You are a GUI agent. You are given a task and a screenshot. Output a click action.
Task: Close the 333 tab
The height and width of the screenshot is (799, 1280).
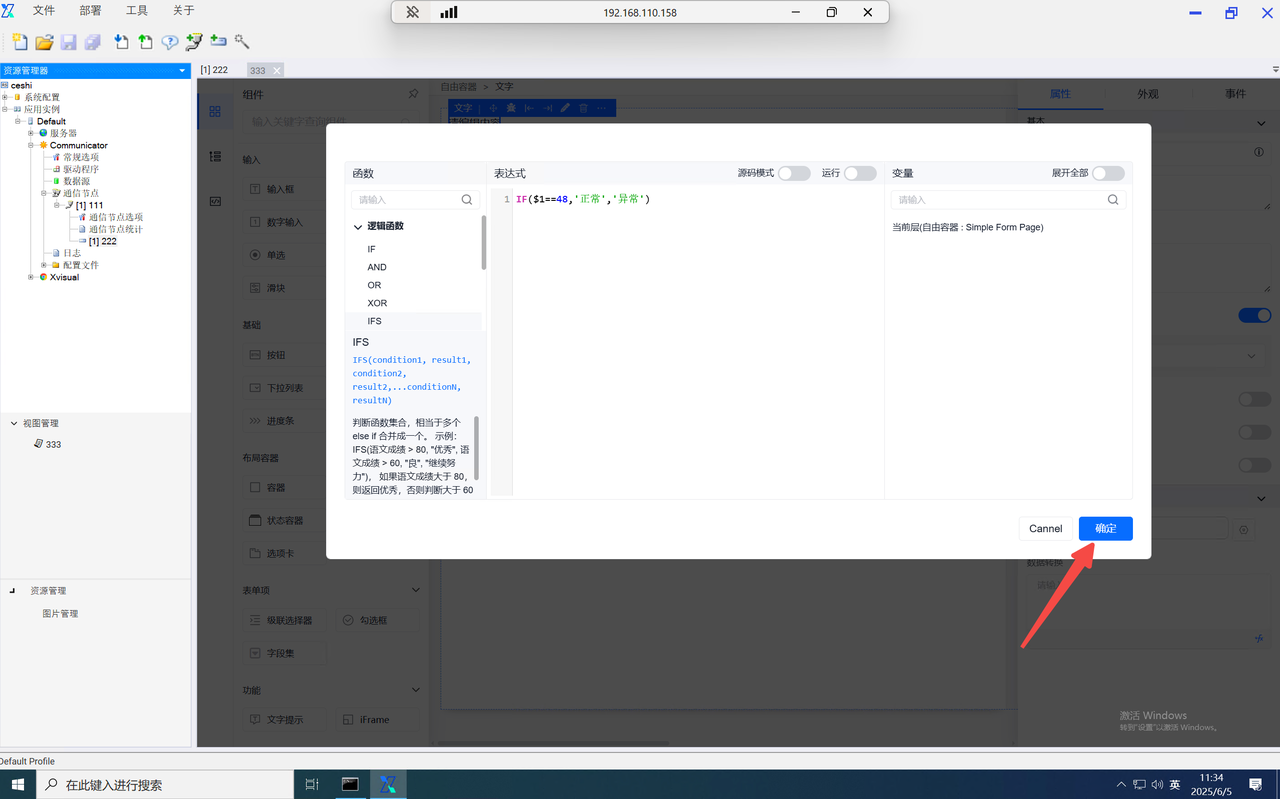[x=277, y=70]
